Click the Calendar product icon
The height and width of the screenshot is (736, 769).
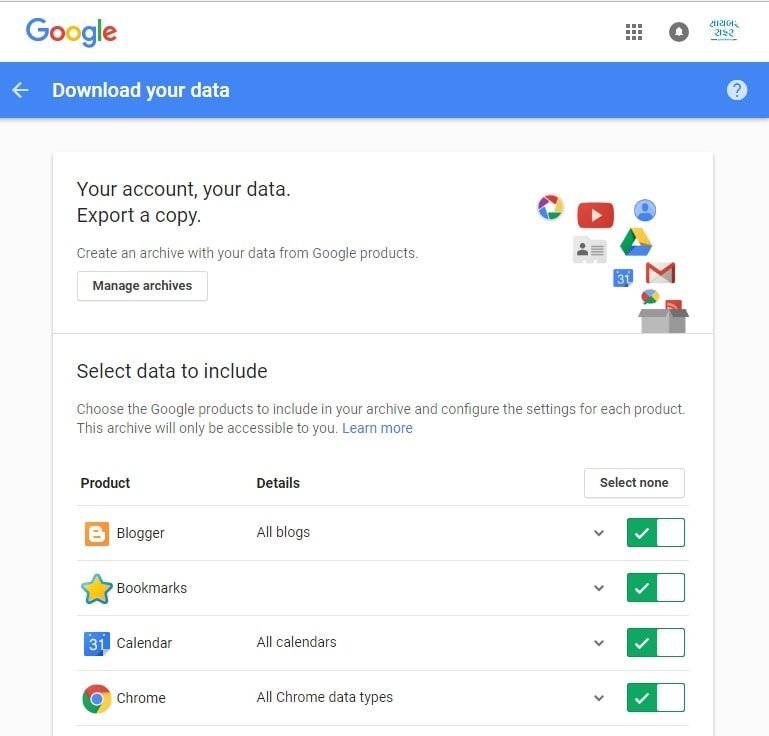pos(96,643)
